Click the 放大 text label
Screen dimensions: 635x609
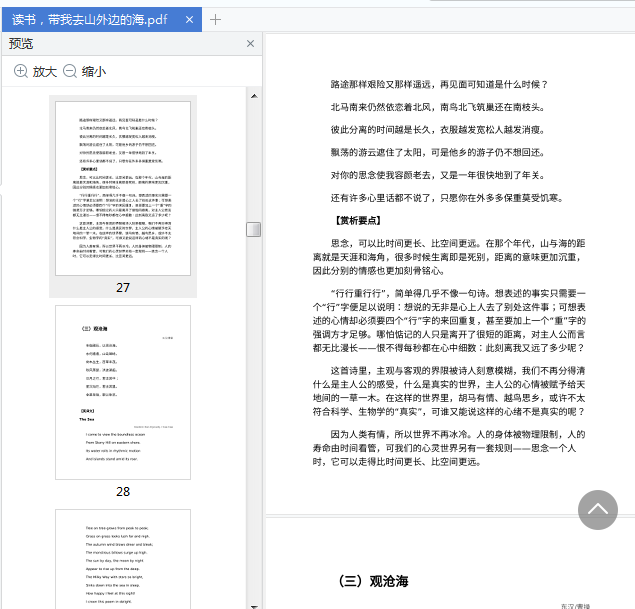click(x=45, y=71)
